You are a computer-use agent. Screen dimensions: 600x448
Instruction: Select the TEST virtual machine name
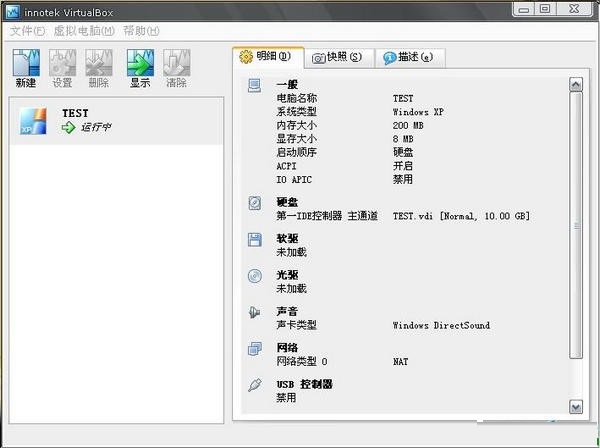[75, 113]
